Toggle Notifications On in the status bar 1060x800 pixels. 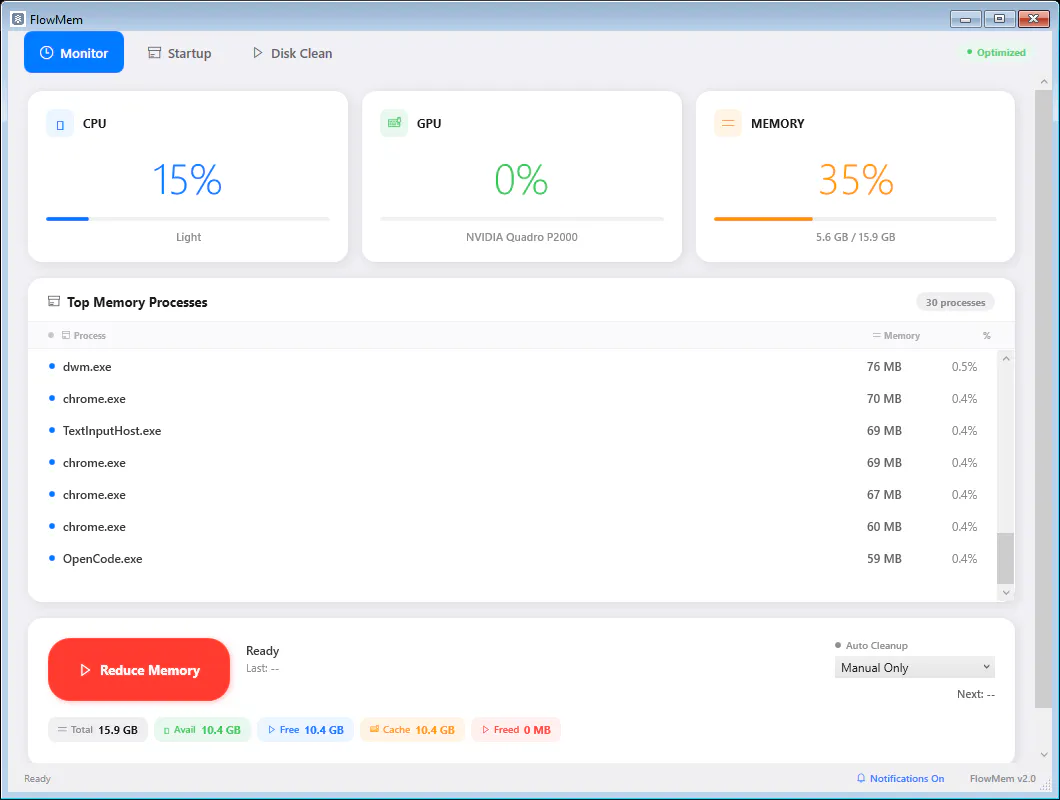click(900, 778)
